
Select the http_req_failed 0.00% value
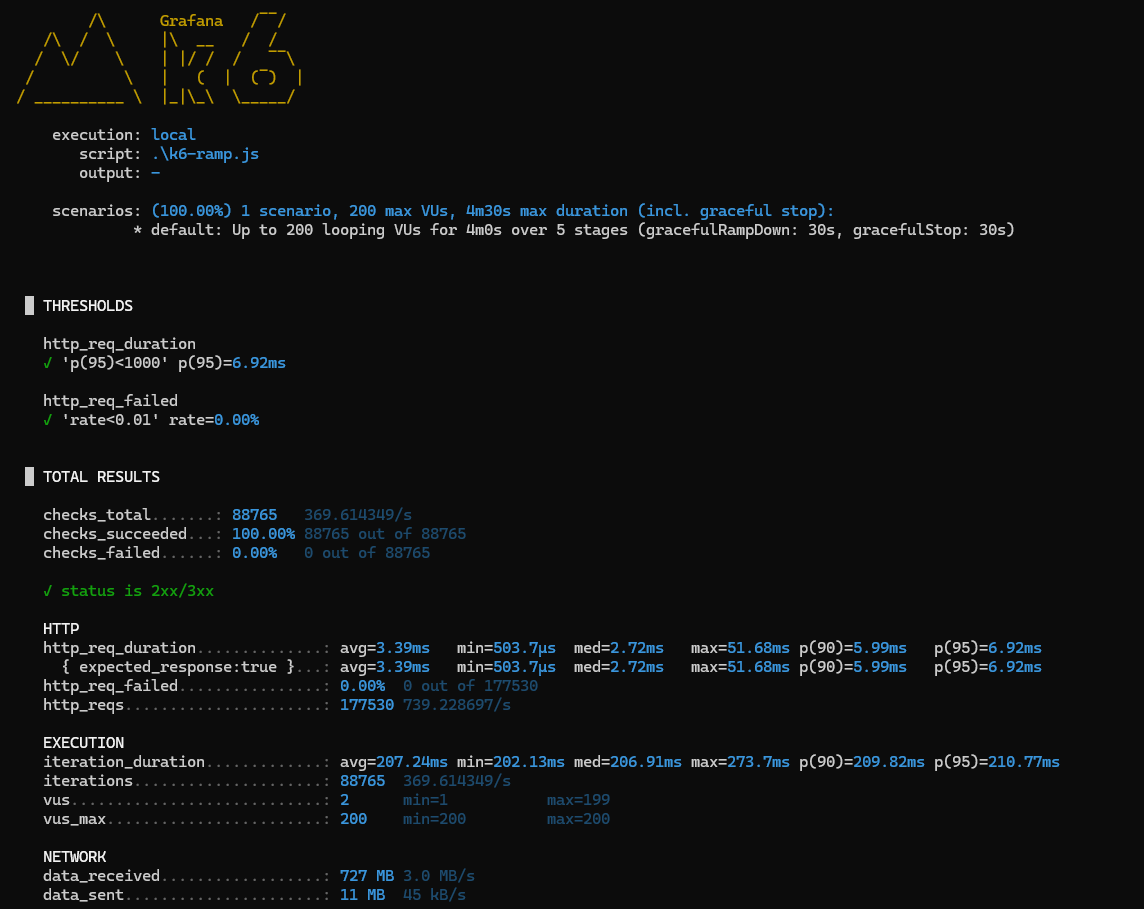(363, 686)
